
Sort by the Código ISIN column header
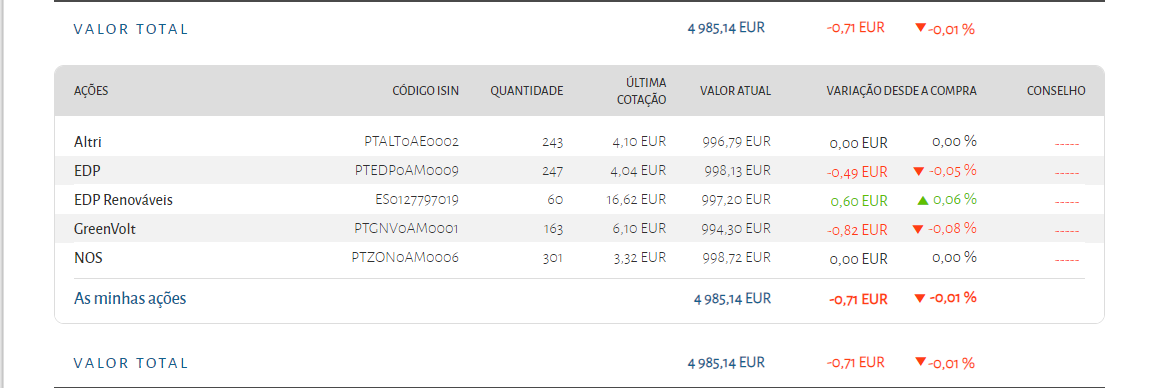(425, 91)
